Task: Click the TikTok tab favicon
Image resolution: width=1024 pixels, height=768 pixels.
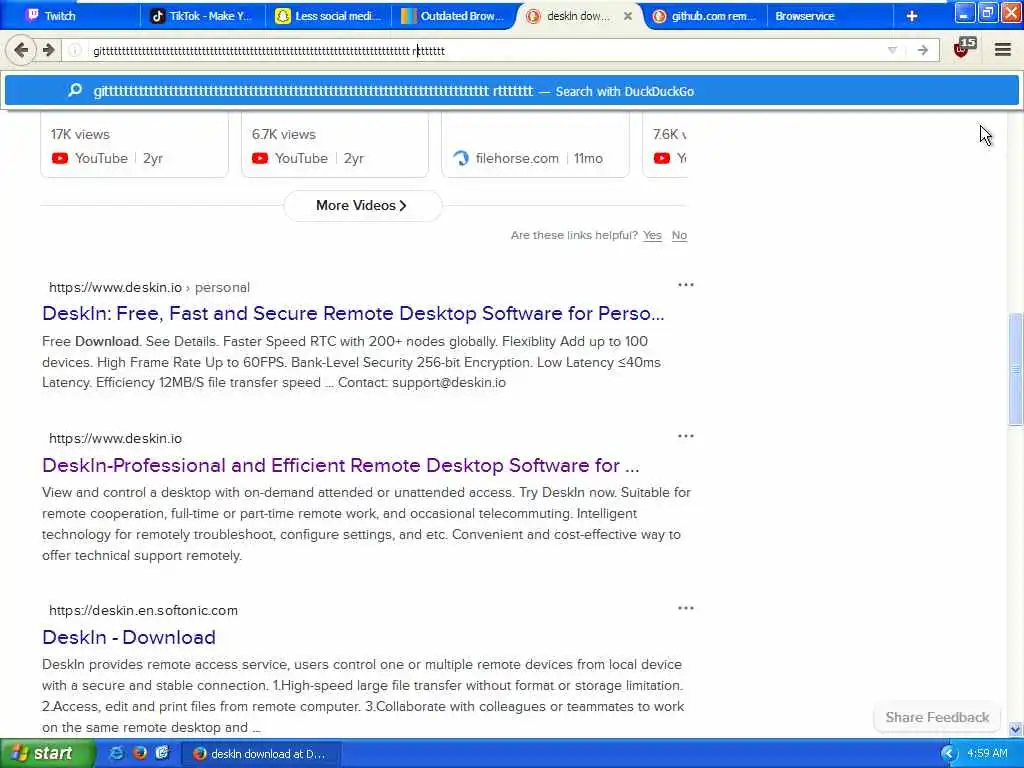Action: (157, 16)
